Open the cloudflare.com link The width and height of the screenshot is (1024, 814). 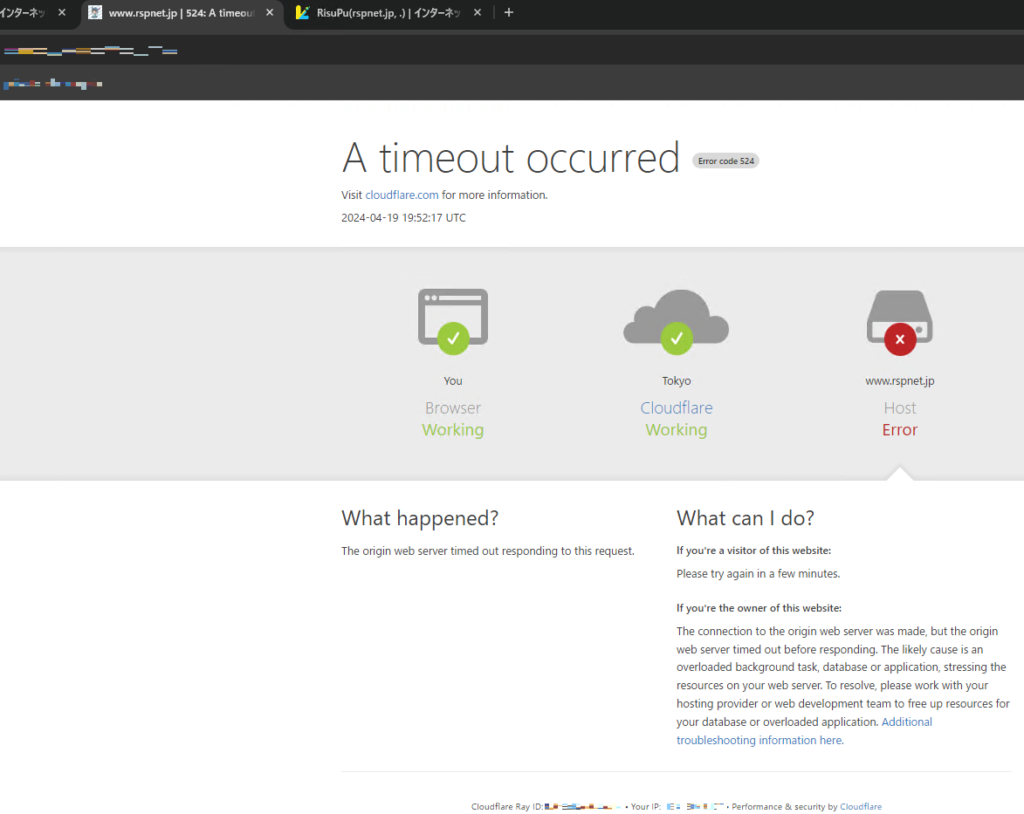click(x=402, y=195)
